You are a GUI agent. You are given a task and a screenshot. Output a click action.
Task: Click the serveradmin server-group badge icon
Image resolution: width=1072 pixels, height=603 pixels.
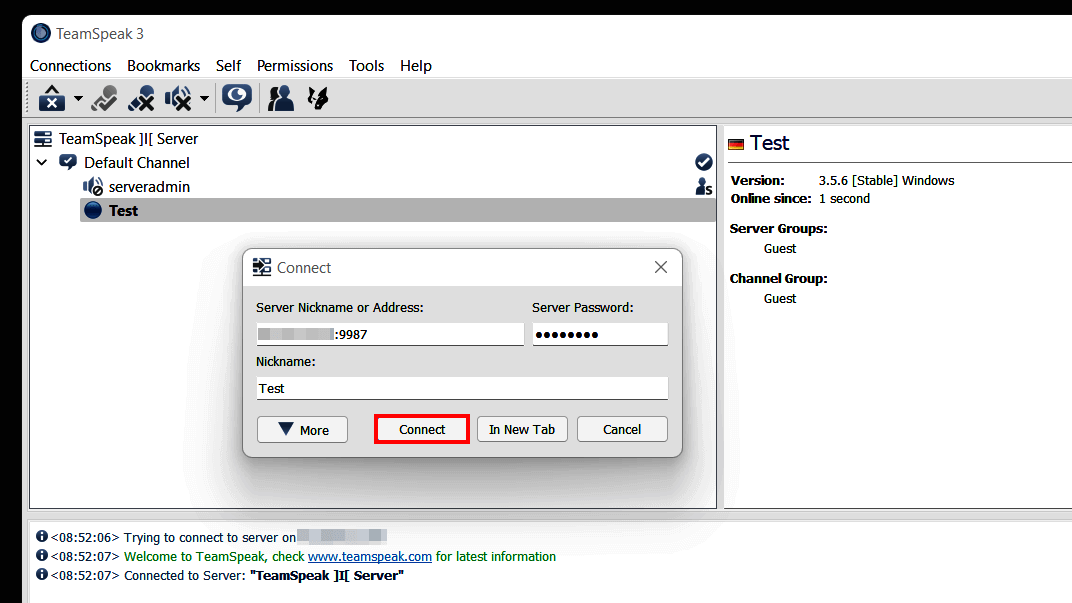(x=704, y=187)
